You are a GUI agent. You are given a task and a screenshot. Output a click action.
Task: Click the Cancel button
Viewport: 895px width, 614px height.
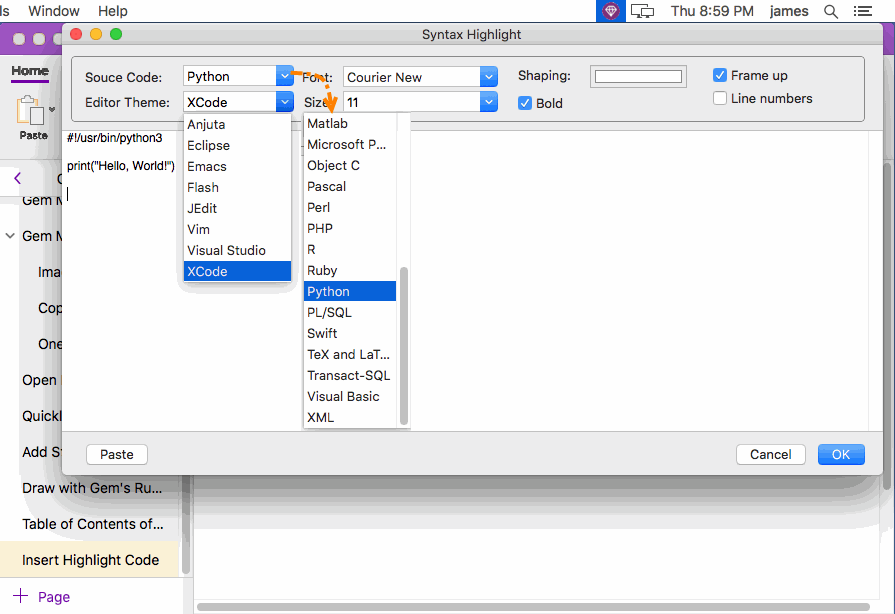770,454
